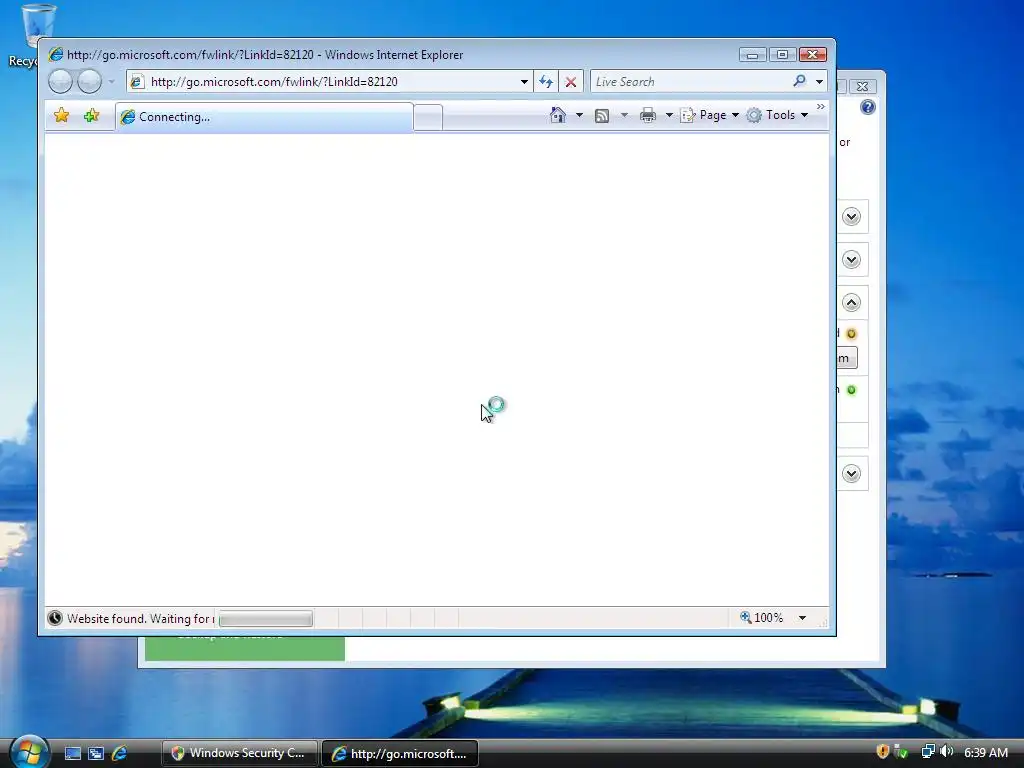Open the Favorites Center star icon

tap(61, 116)
